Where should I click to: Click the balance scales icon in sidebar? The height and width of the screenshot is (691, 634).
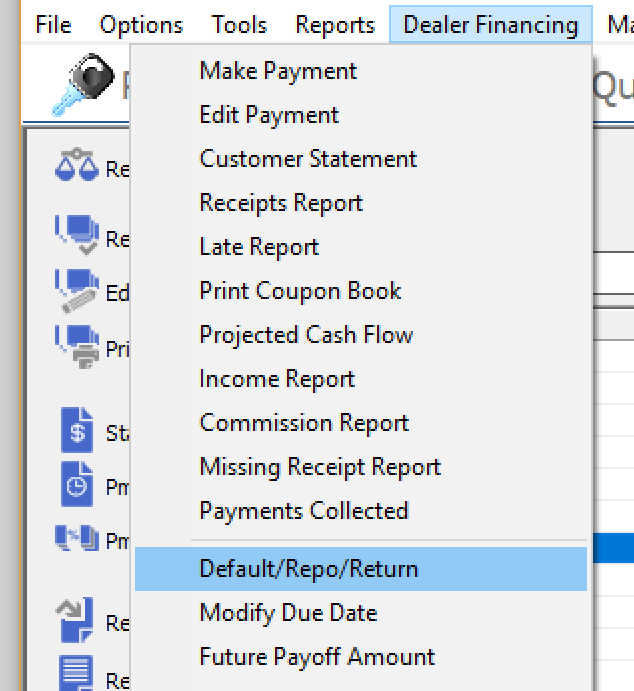pyautogui.click(x=76, y=167)
